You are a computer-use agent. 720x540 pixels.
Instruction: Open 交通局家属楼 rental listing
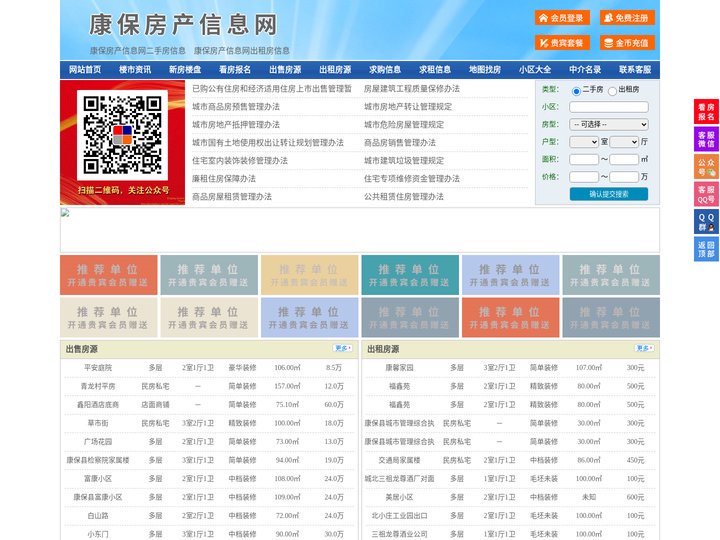(399, 460)
